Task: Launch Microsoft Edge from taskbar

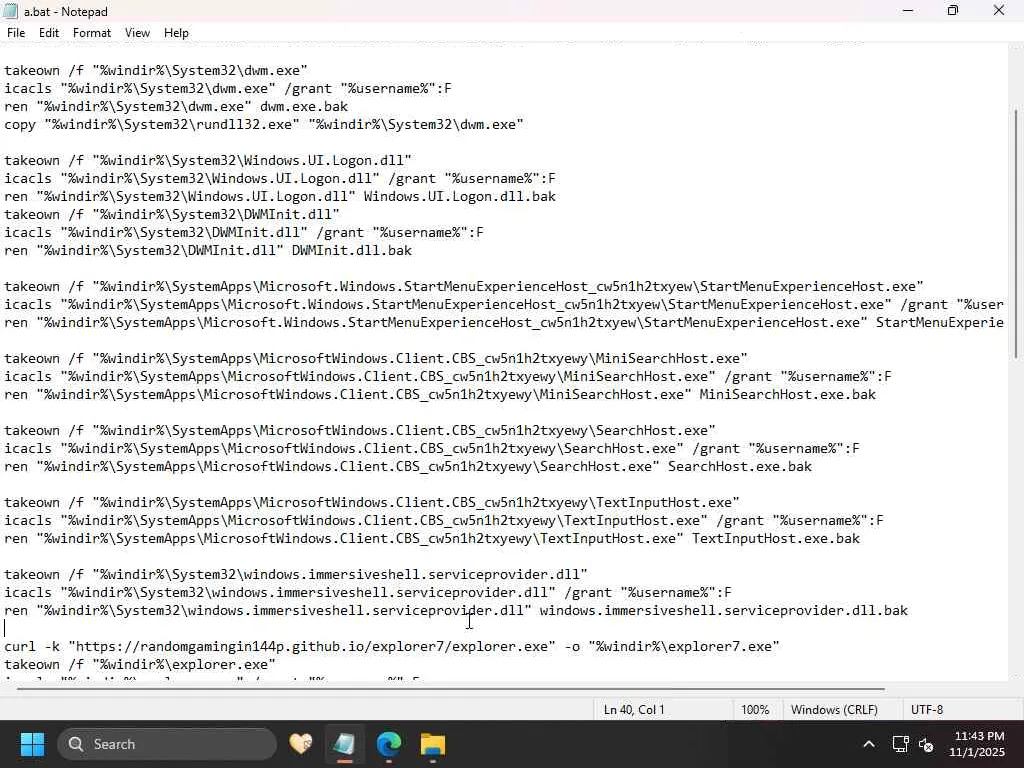Action: (x=389, y=744)
